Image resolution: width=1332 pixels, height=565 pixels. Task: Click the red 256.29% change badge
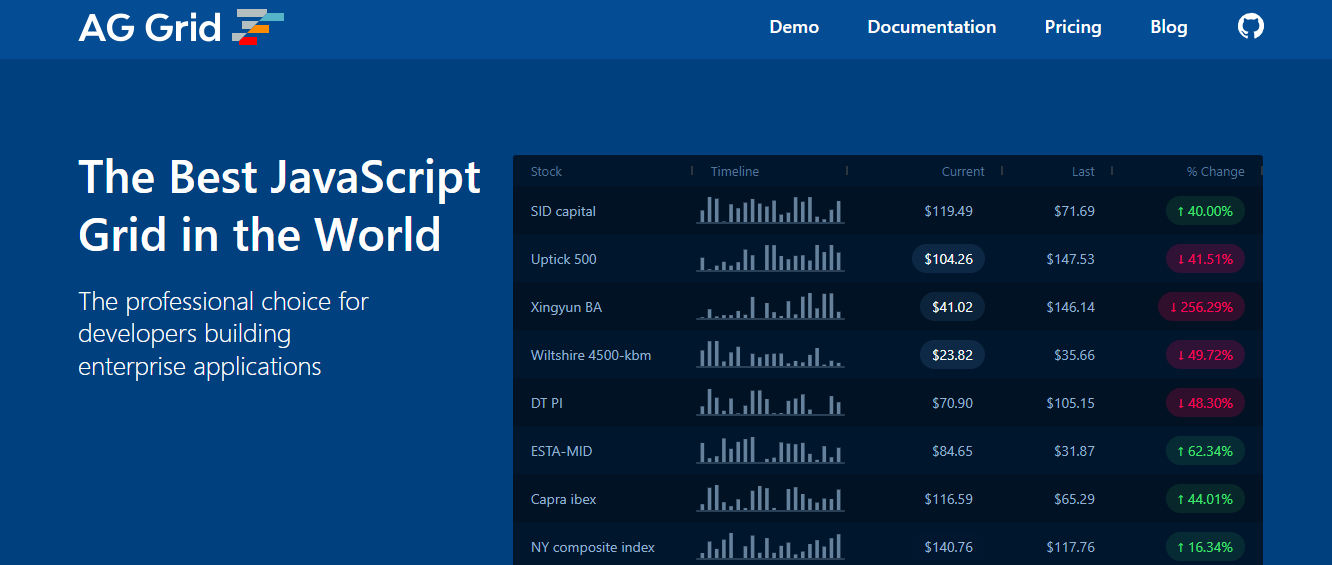point(1201,307)
